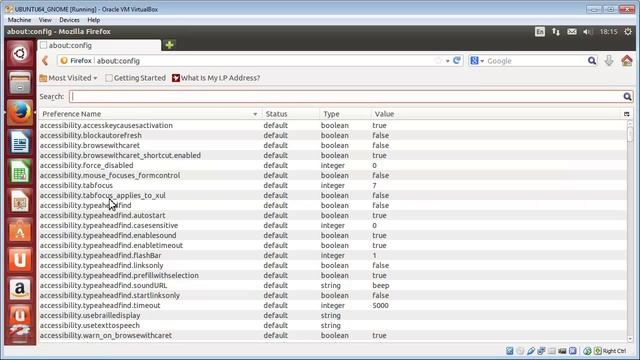
Task: Open address bar history dropdown arrow
Action: pos(447,61)
